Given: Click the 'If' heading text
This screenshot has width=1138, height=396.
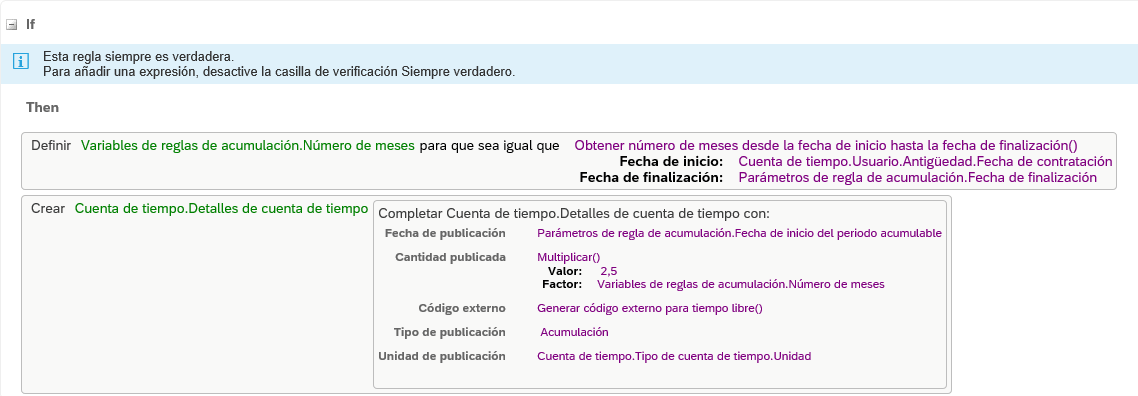Looking at the screenshot, I should click(x=30, y=25).
